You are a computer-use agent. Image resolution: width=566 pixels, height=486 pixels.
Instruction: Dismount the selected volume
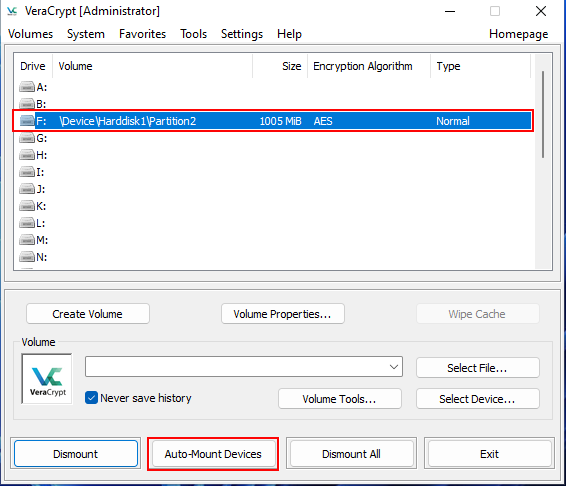pos(76,454)
